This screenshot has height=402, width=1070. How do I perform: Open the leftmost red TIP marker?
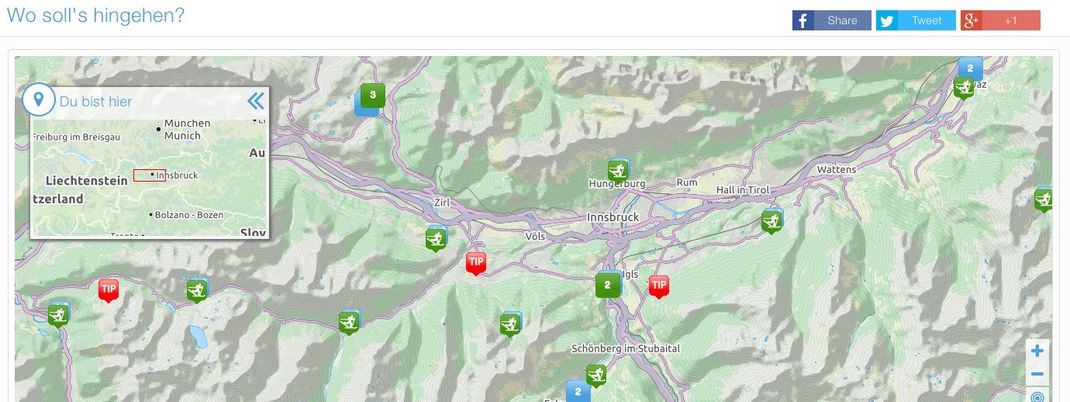109,289
